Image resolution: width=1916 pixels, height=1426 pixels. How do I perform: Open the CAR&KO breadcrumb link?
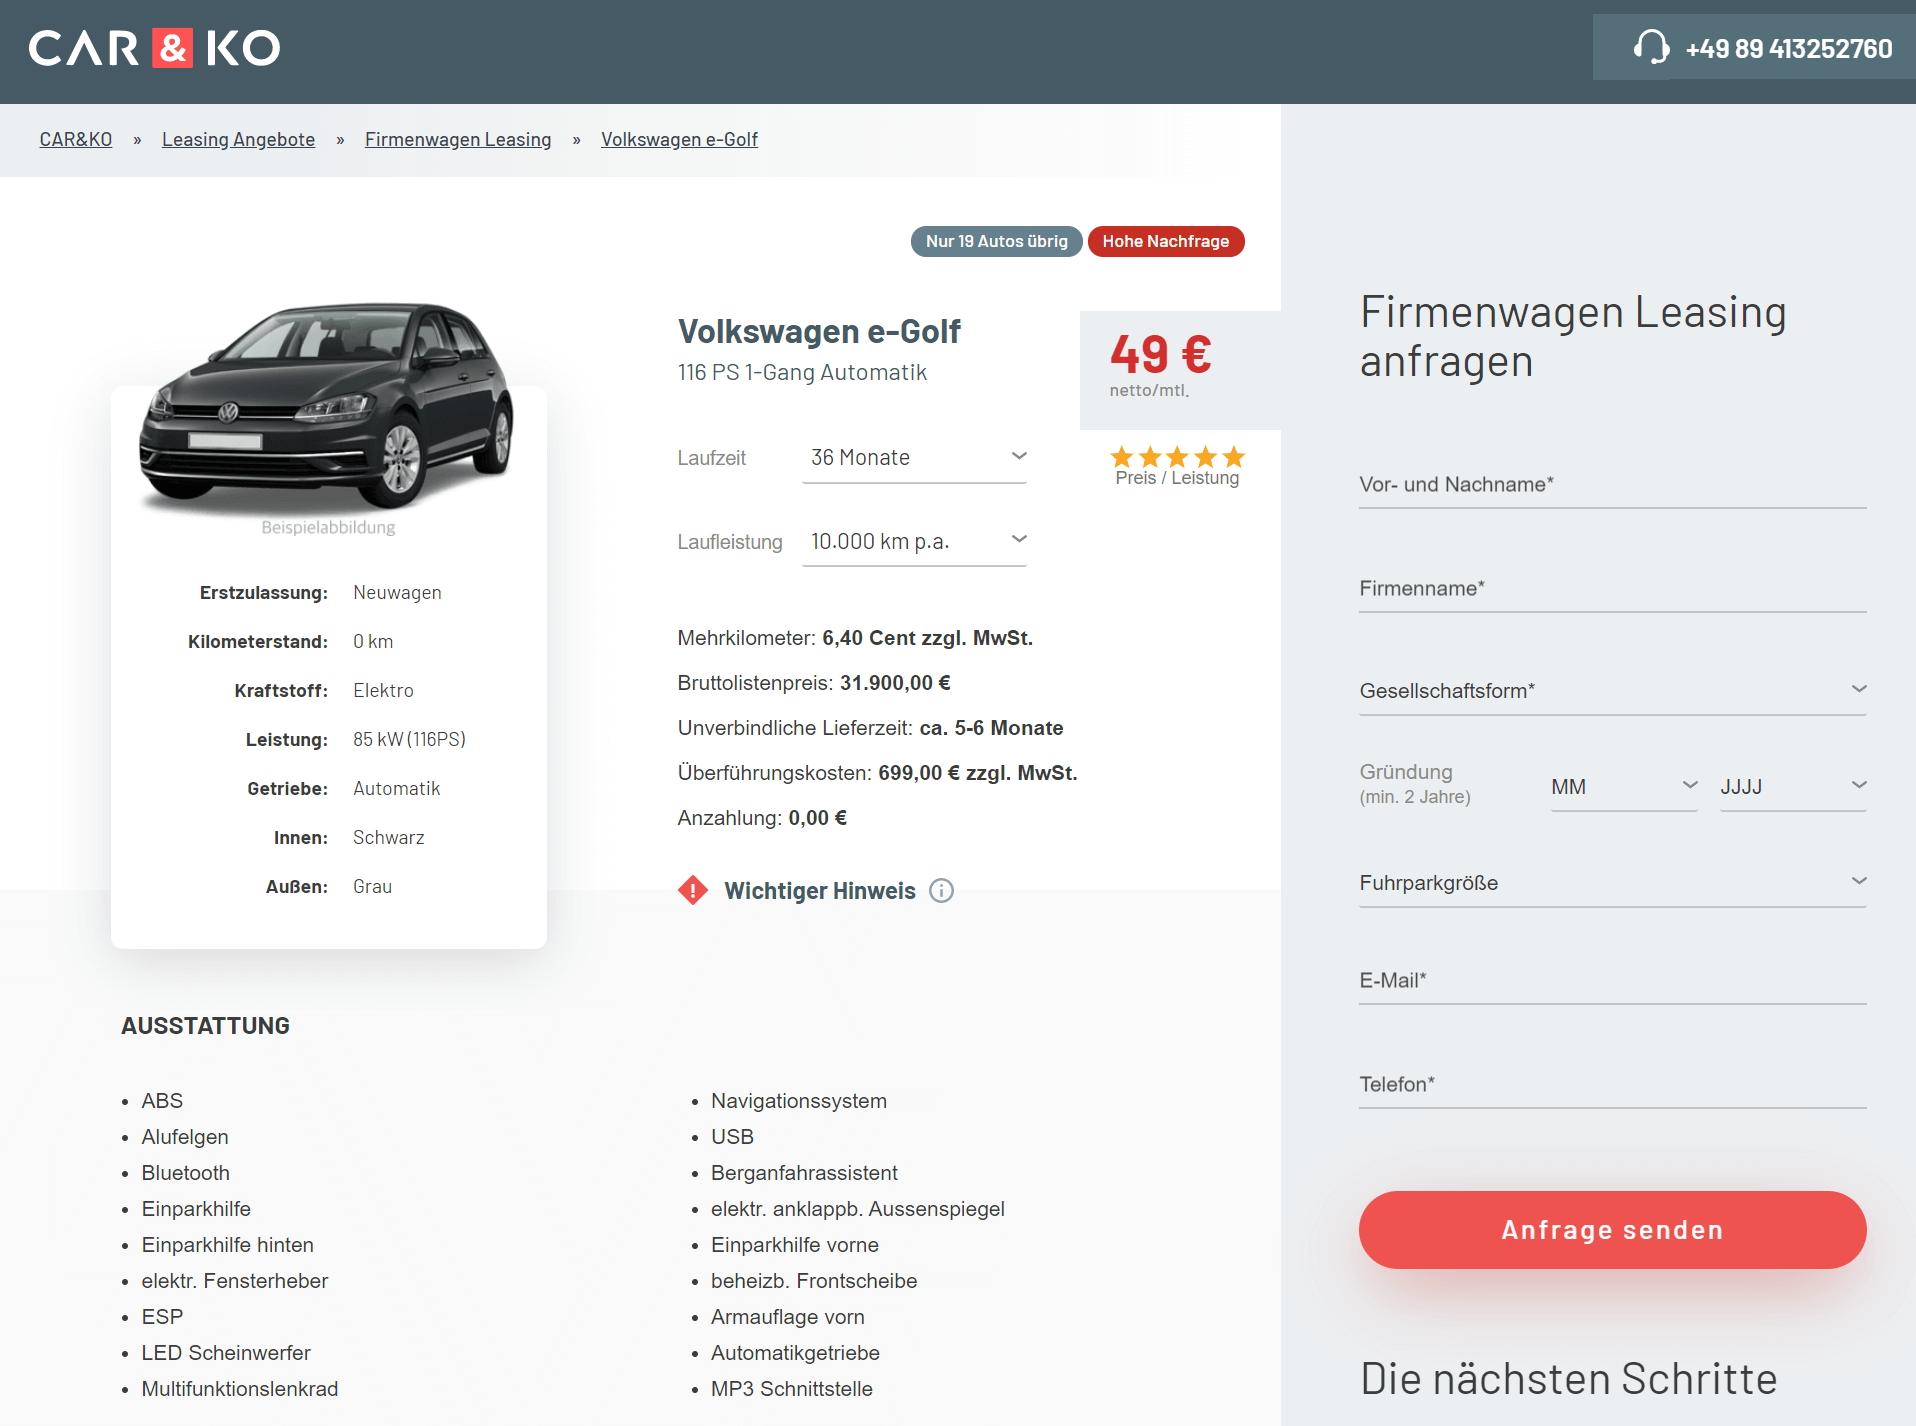point(76,139)
